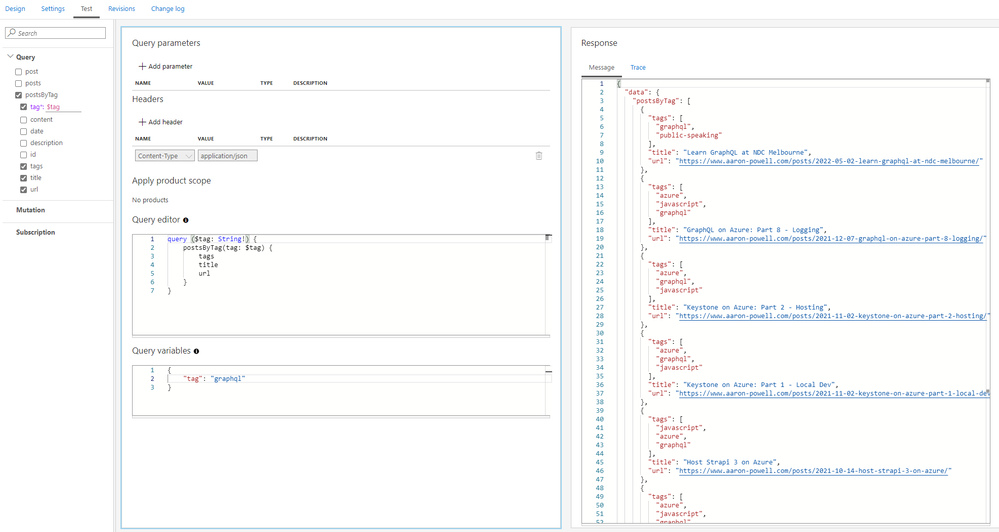
Task: Select the Message response tab
Action: click(601, 68)
